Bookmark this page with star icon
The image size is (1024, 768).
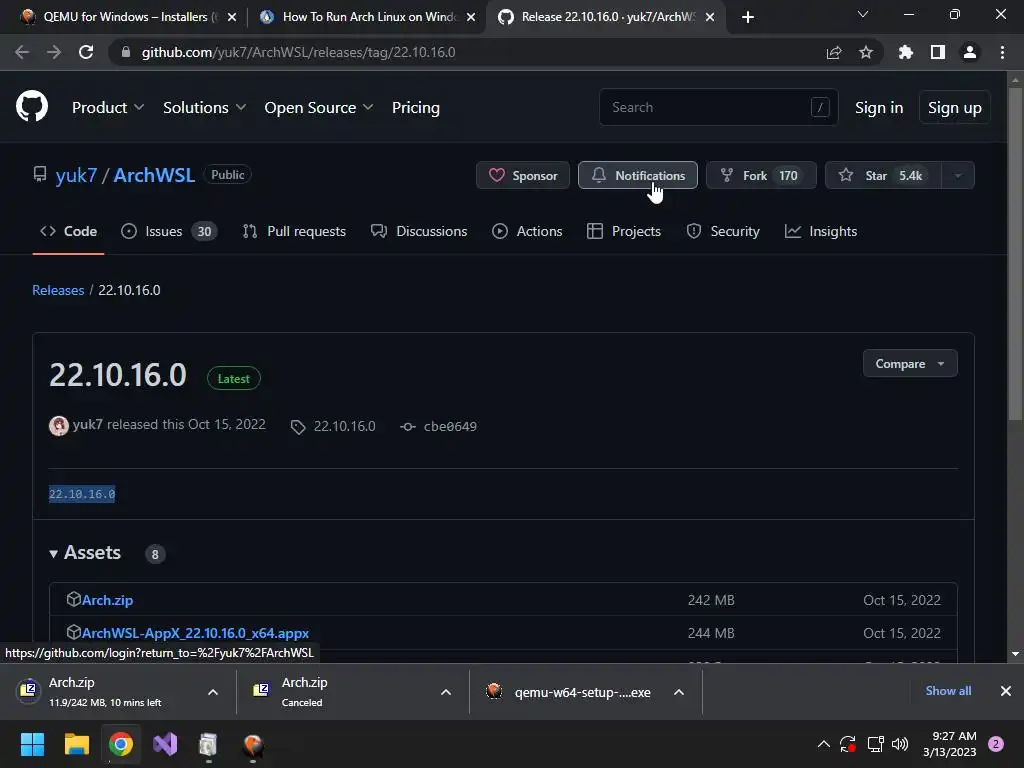pyautogui.click(x=866, y=52)
